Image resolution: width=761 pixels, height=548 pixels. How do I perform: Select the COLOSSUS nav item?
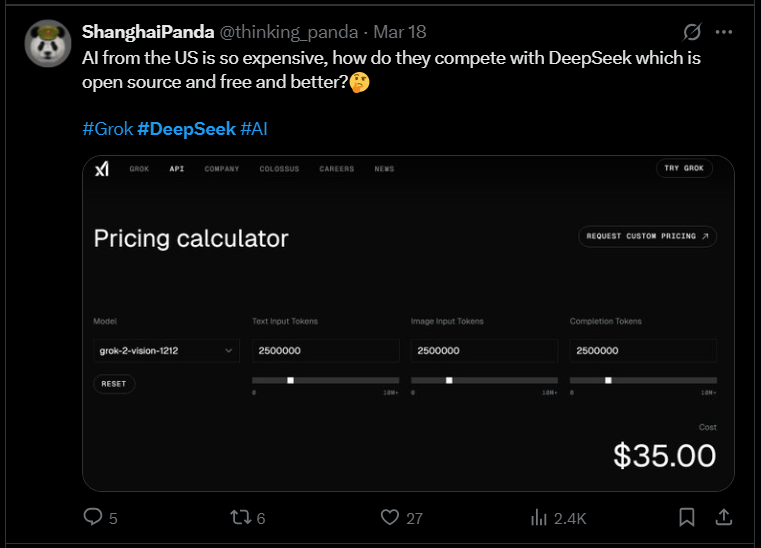click(279, 169)
